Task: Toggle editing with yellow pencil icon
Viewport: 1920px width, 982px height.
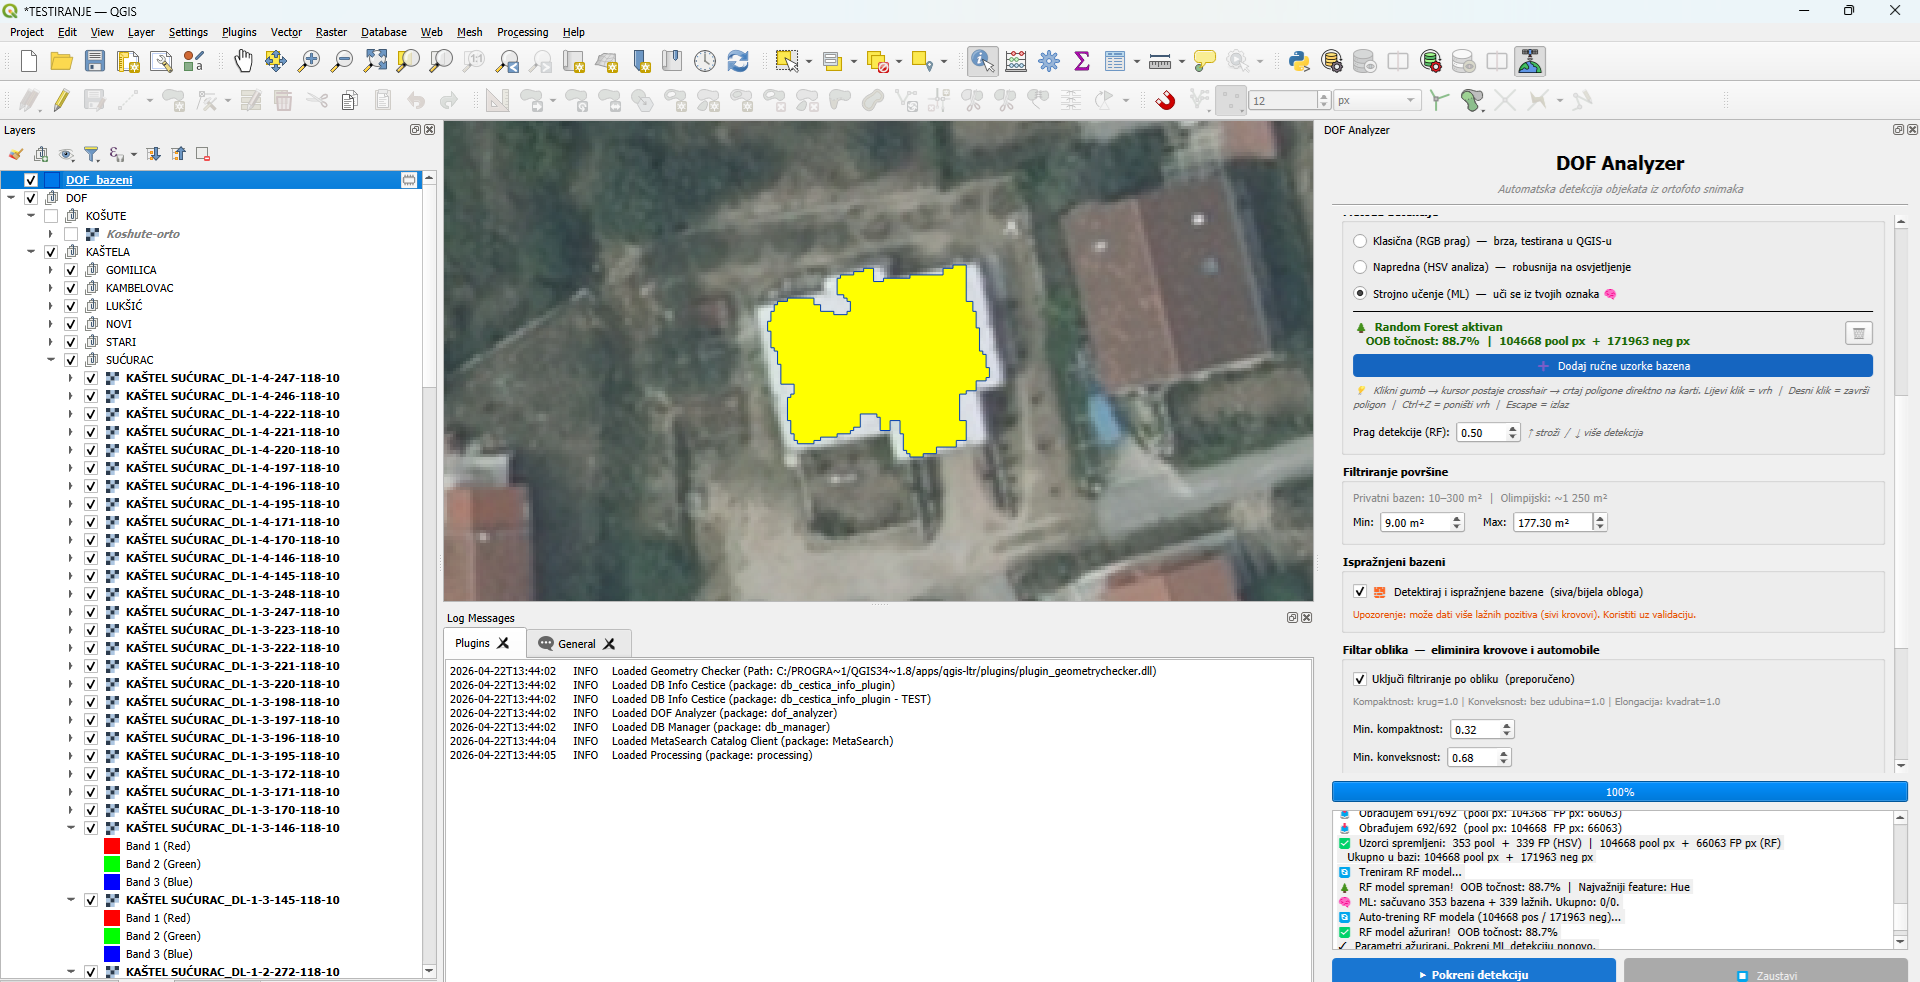Action: [x=62, y=100]
